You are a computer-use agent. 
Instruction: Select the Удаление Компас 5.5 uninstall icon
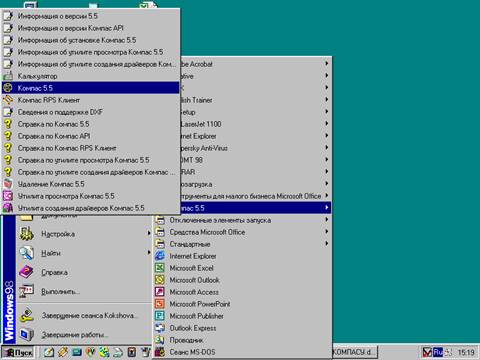(x=8, y=184)
